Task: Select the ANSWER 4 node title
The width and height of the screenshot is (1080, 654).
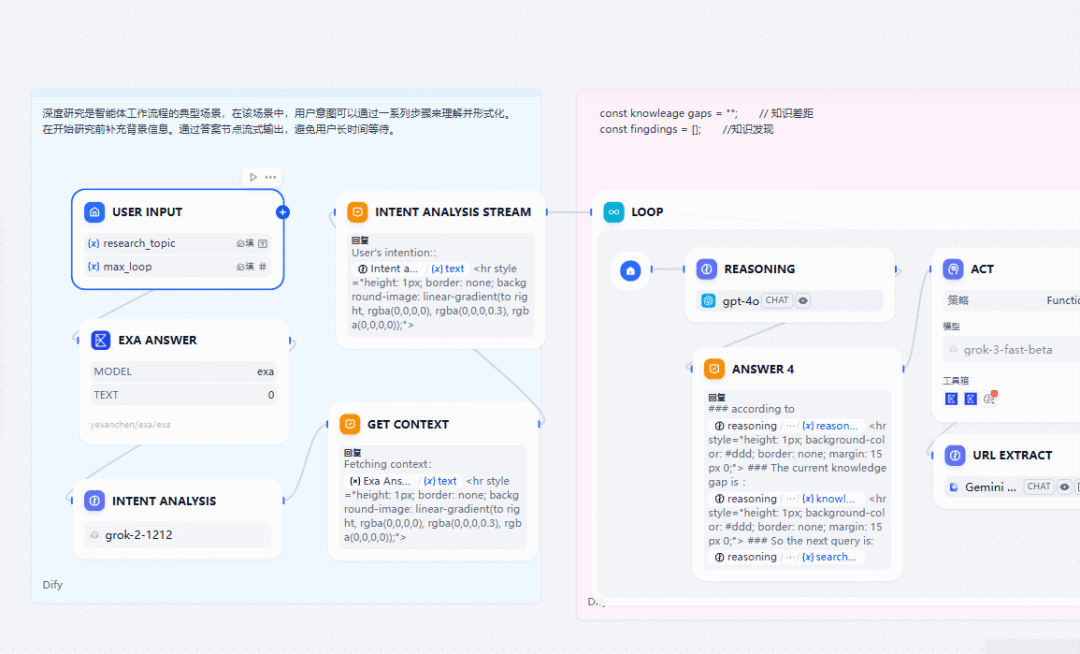Action: (x=762, y=369)
